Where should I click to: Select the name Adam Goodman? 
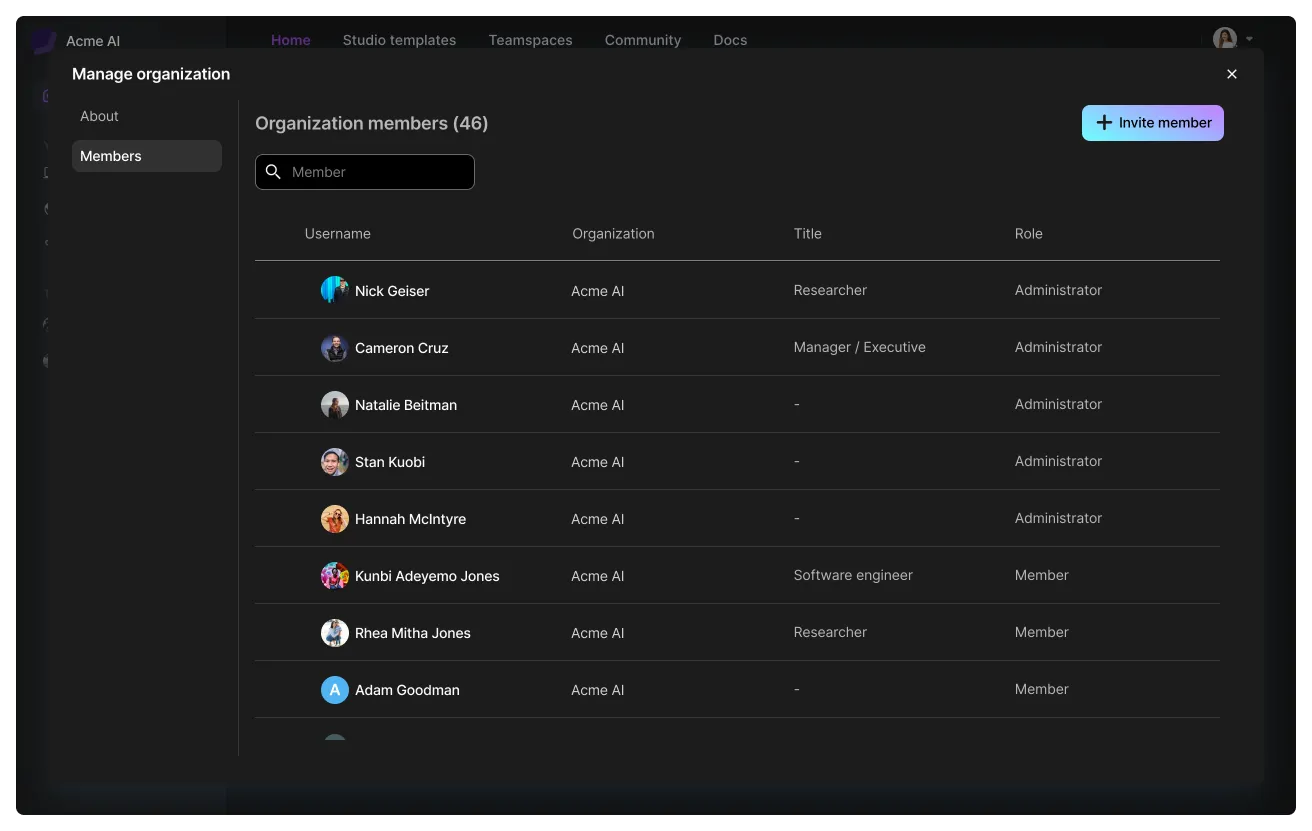[x=408, y=690]
